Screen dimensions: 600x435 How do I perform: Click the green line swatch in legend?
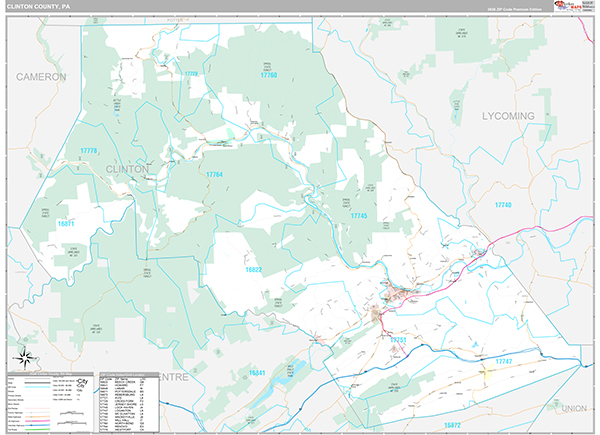click(x=38, y=430)
